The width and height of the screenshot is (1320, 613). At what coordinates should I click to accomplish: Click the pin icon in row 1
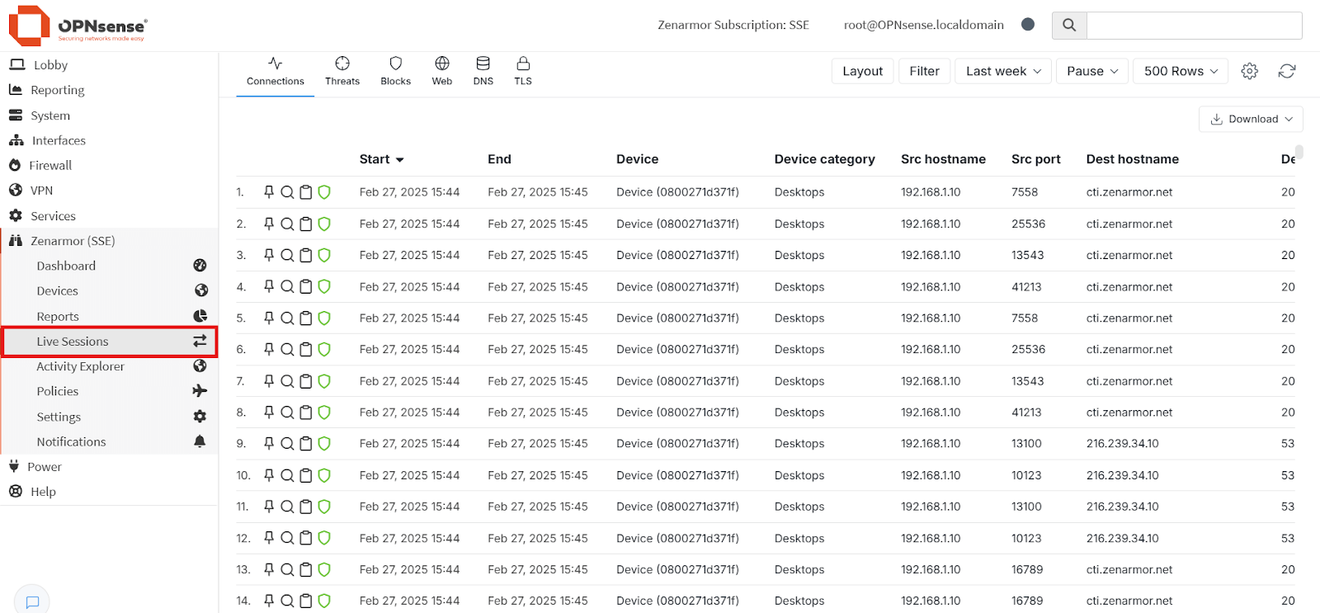click(x=269, y=192)
